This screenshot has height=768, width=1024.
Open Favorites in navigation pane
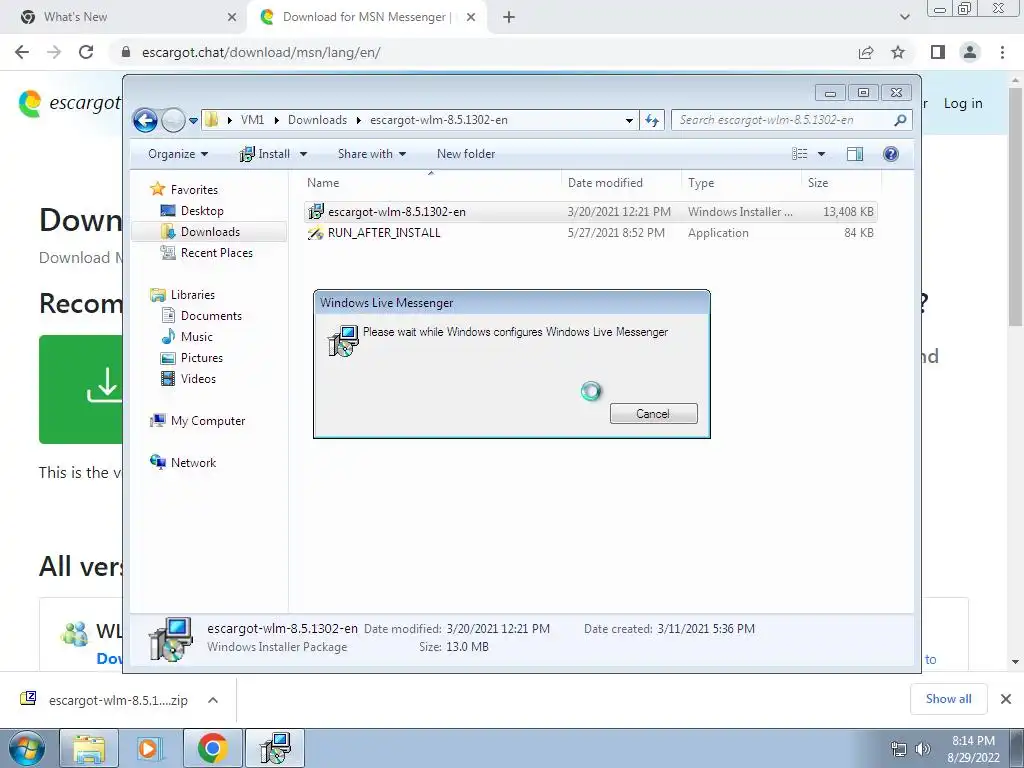[194, 189]
